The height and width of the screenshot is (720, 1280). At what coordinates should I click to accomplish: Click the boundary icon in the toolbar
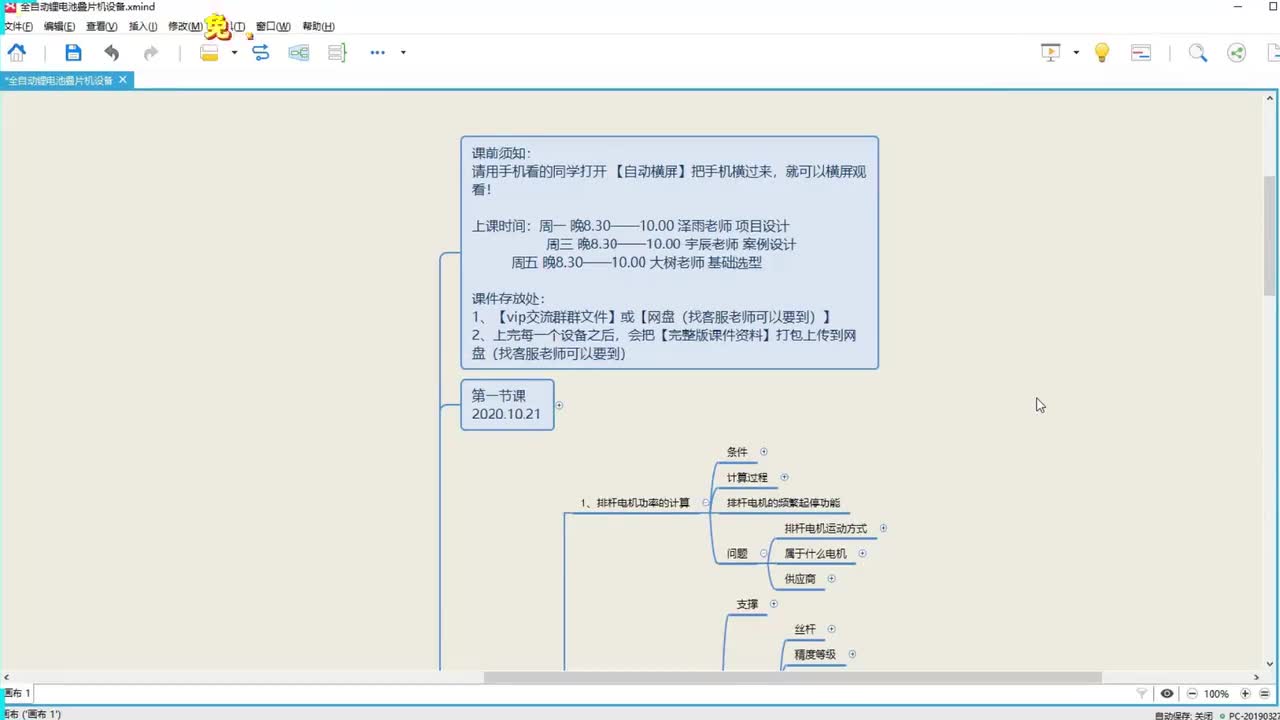point(299,53)
